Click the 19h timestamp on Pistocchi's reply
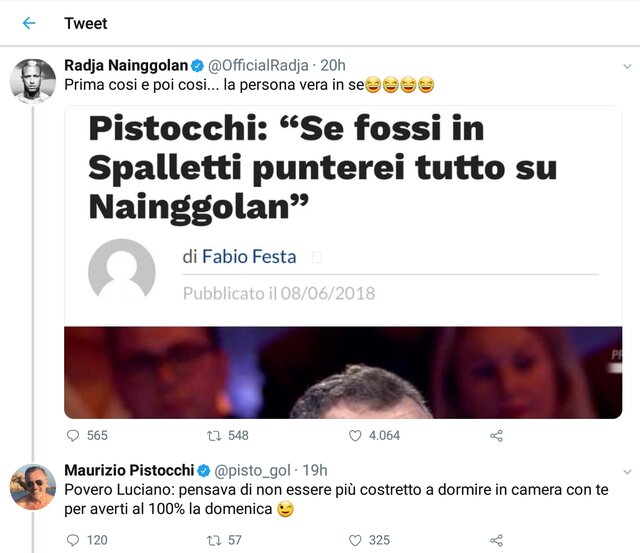The image size is (640, 553). (x=314, y=470)
